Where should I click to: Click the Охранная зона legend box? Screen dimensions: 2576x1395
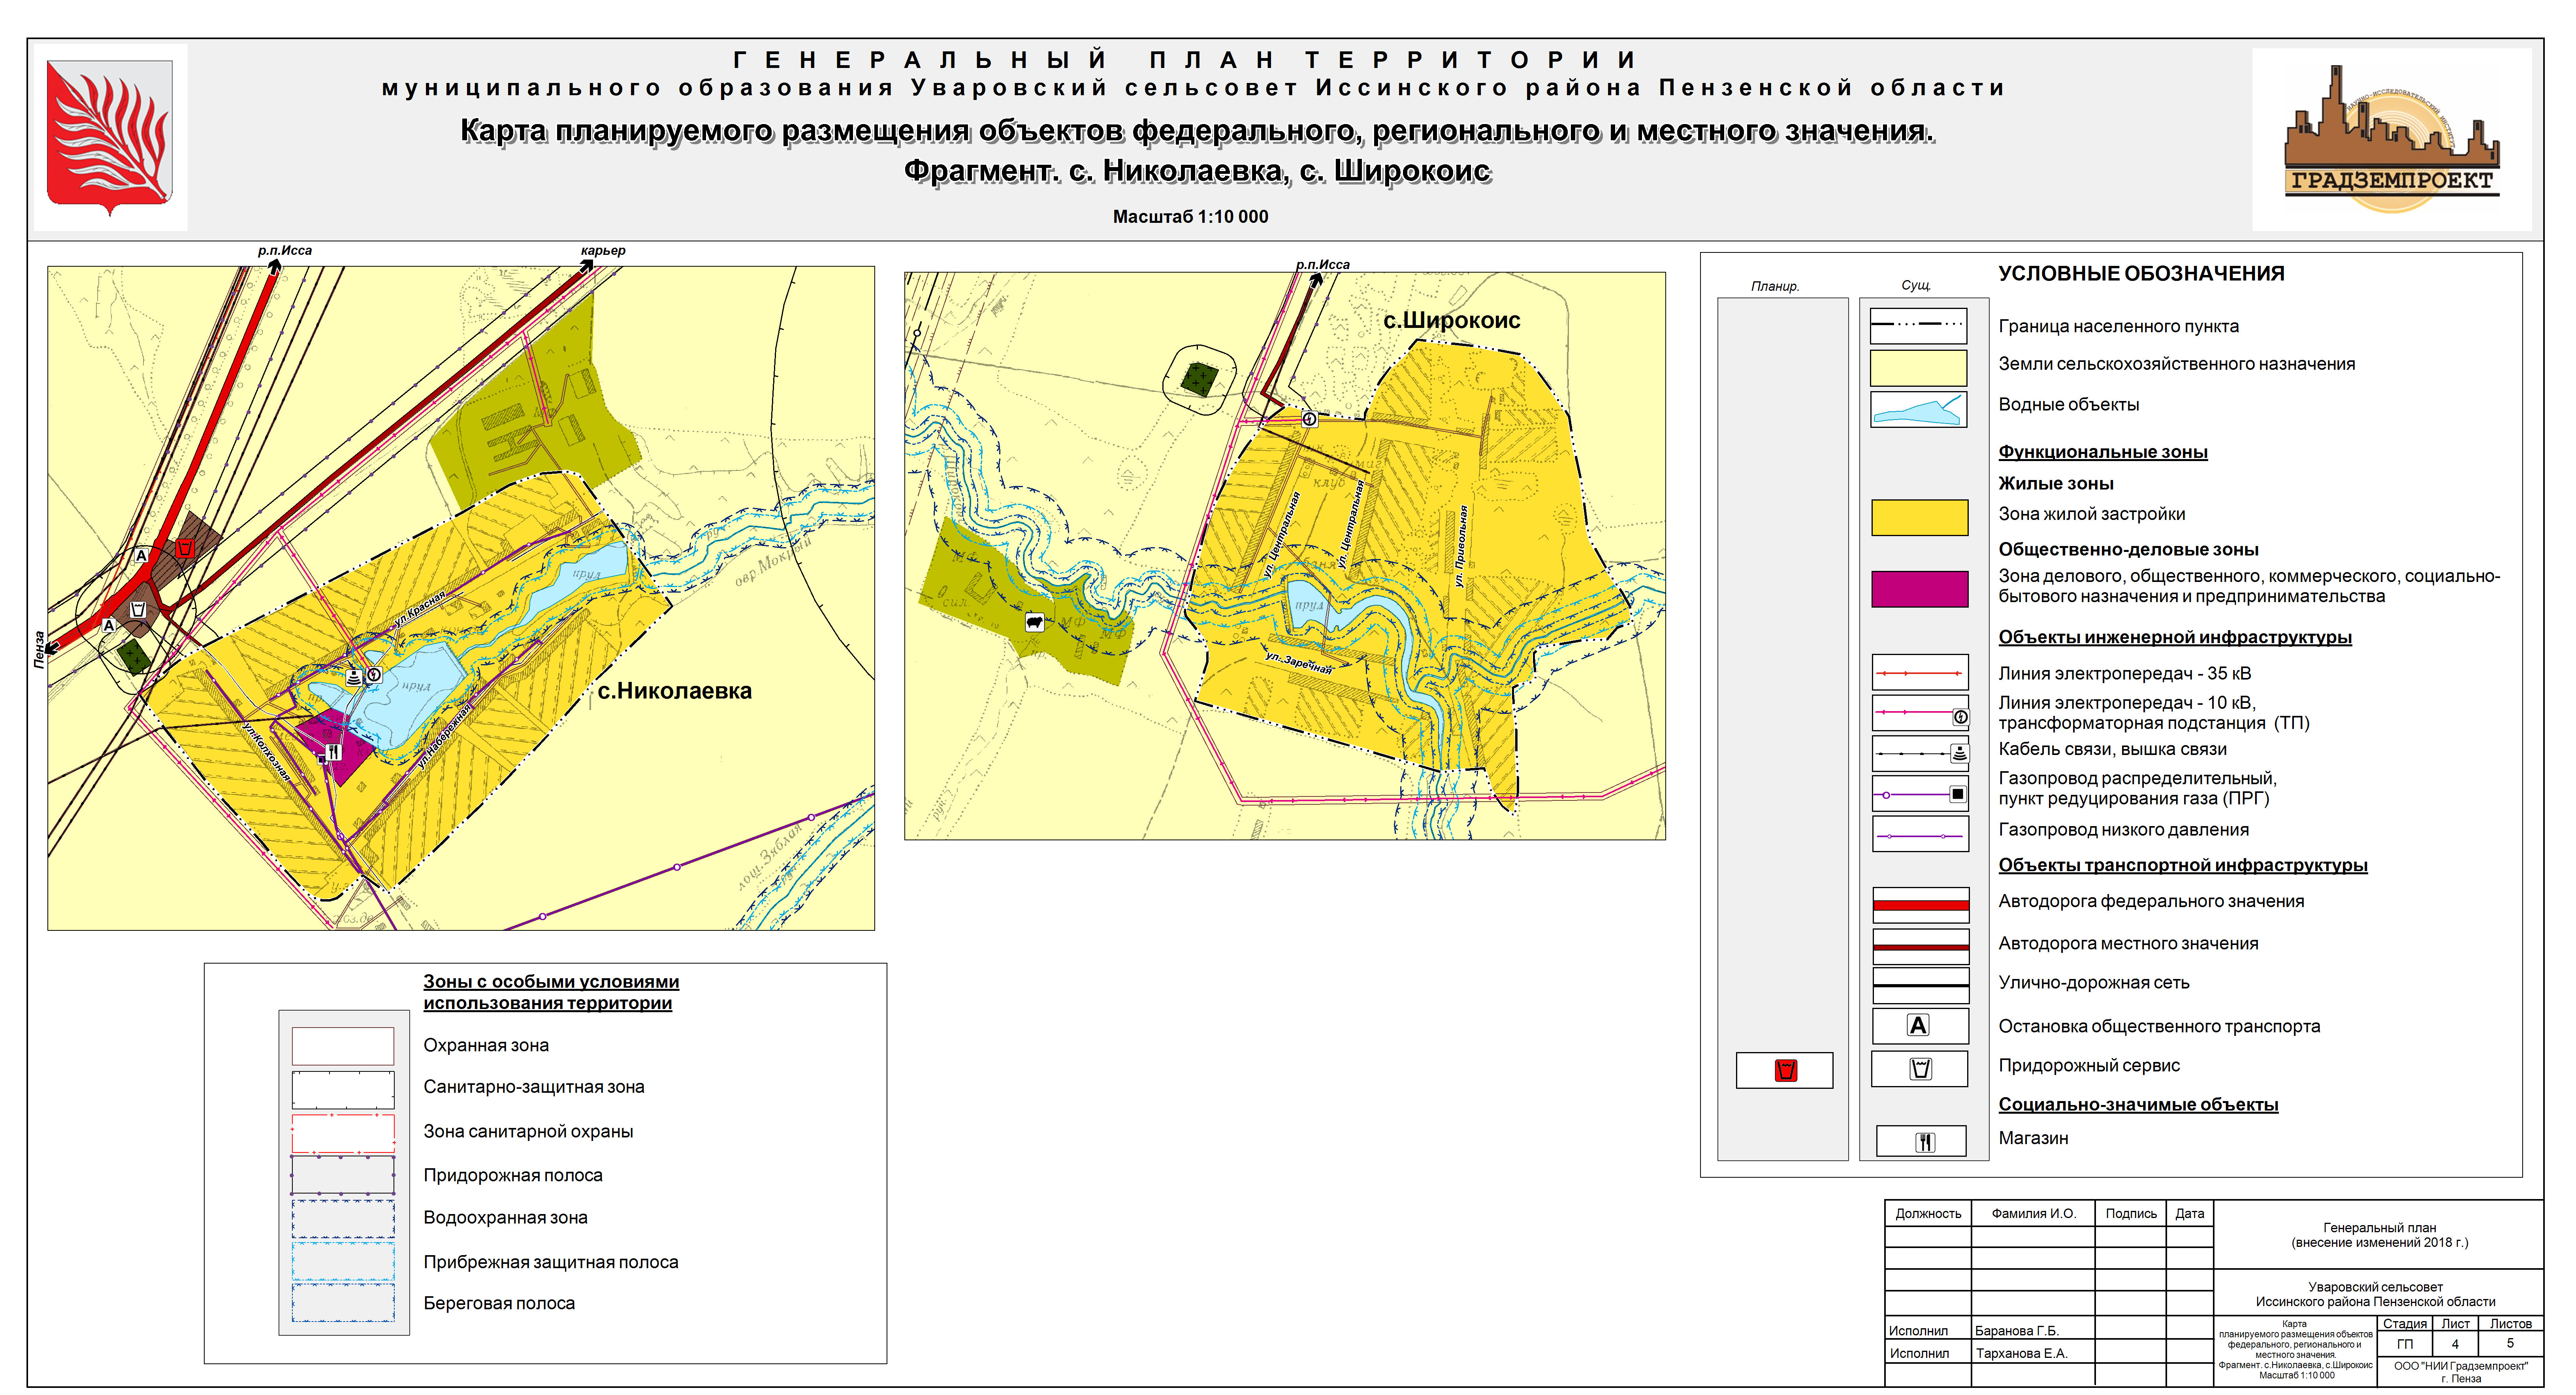342,1046
